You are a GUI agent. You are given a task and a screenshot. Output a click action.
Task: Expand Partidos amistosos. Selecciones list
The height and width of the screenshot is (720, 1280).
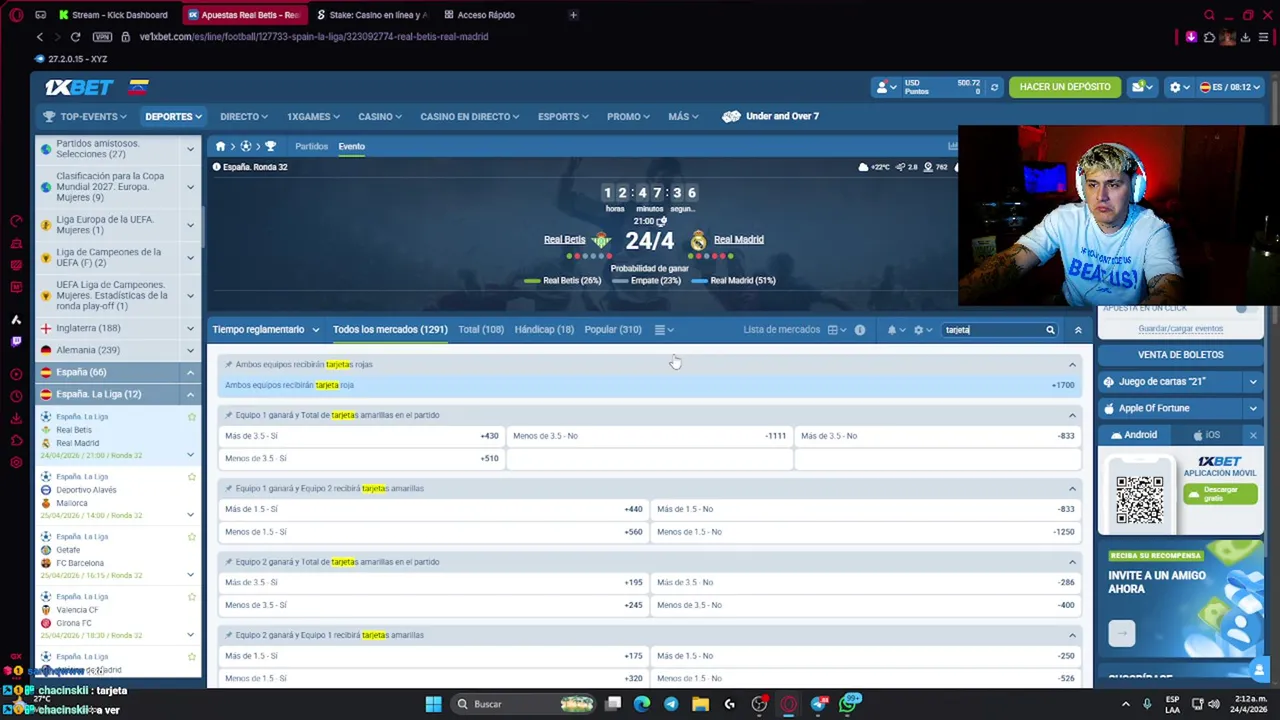(x=190, y=149)
